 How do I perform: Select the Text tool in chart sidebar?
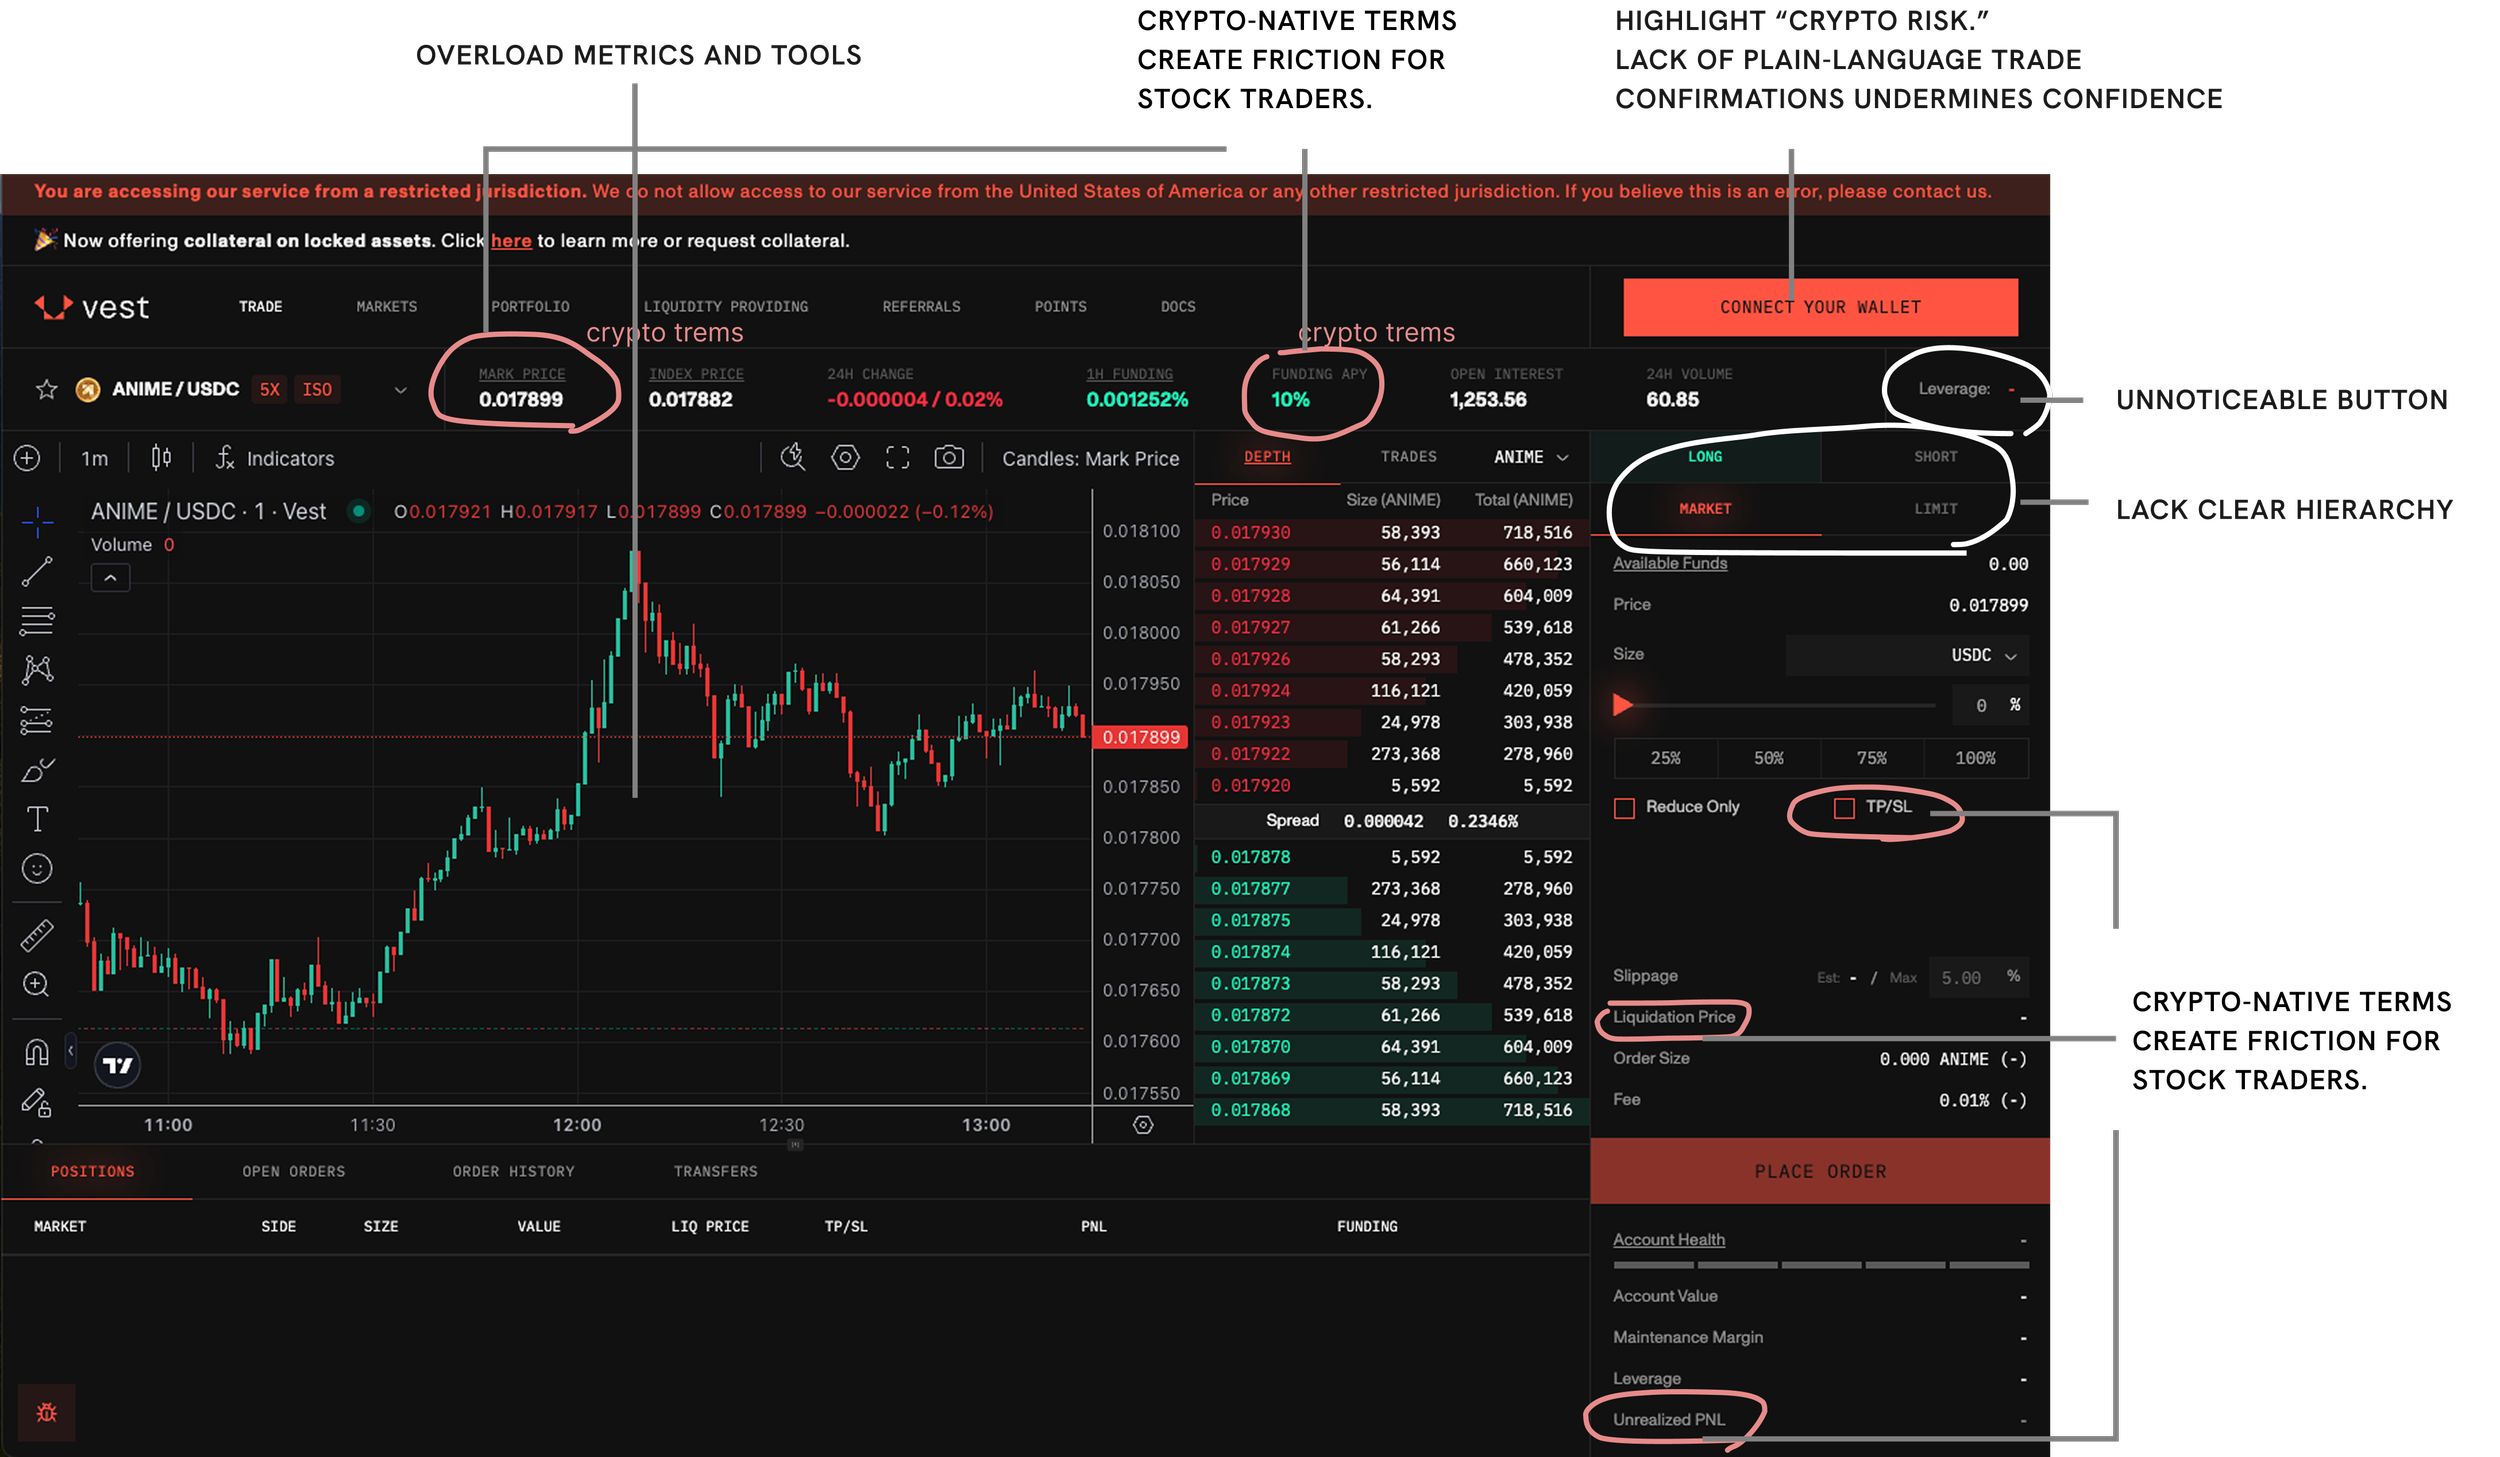tap(37, 820)
